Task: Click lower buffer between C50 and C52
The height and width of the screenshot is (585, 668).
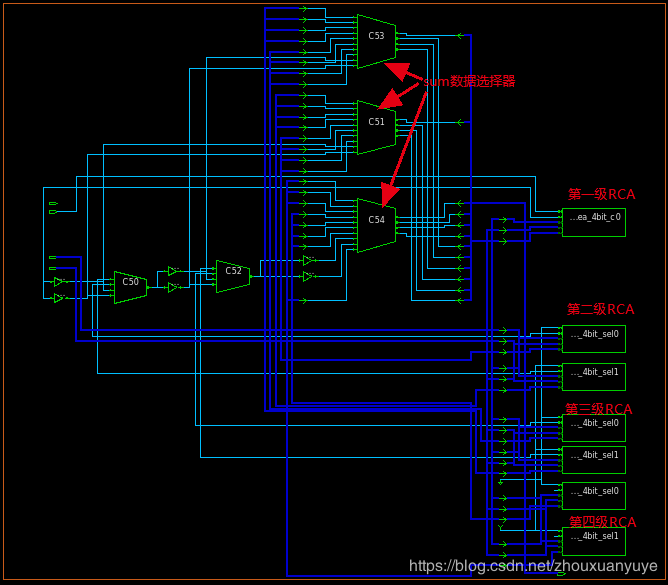Action: tap(173, 288)
